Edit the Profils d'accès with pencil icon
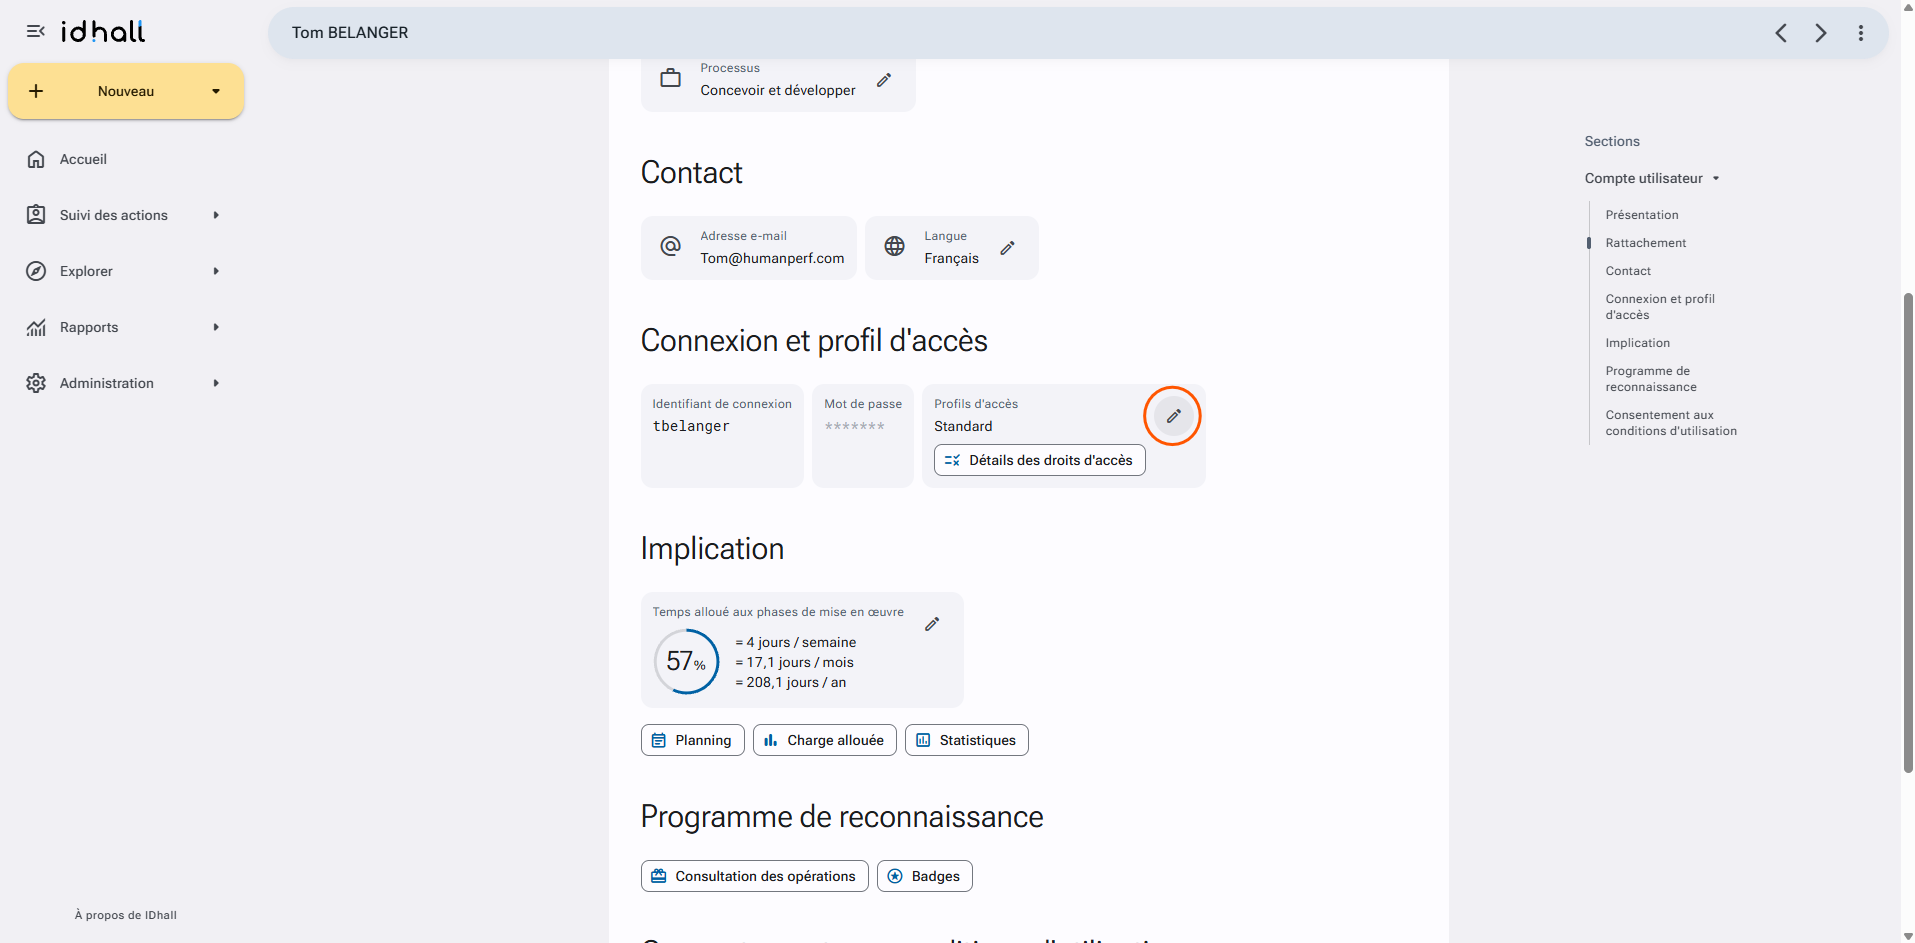 tap(1173, 416)
